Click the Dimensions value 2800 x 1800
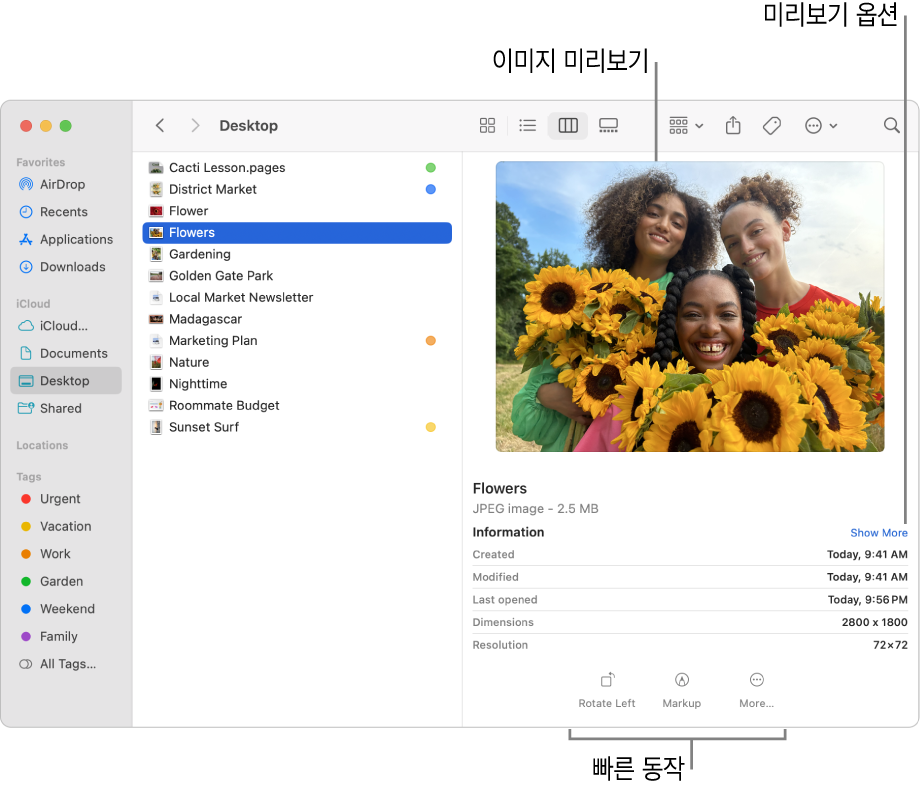923x790 pixels. click(874, 622)
